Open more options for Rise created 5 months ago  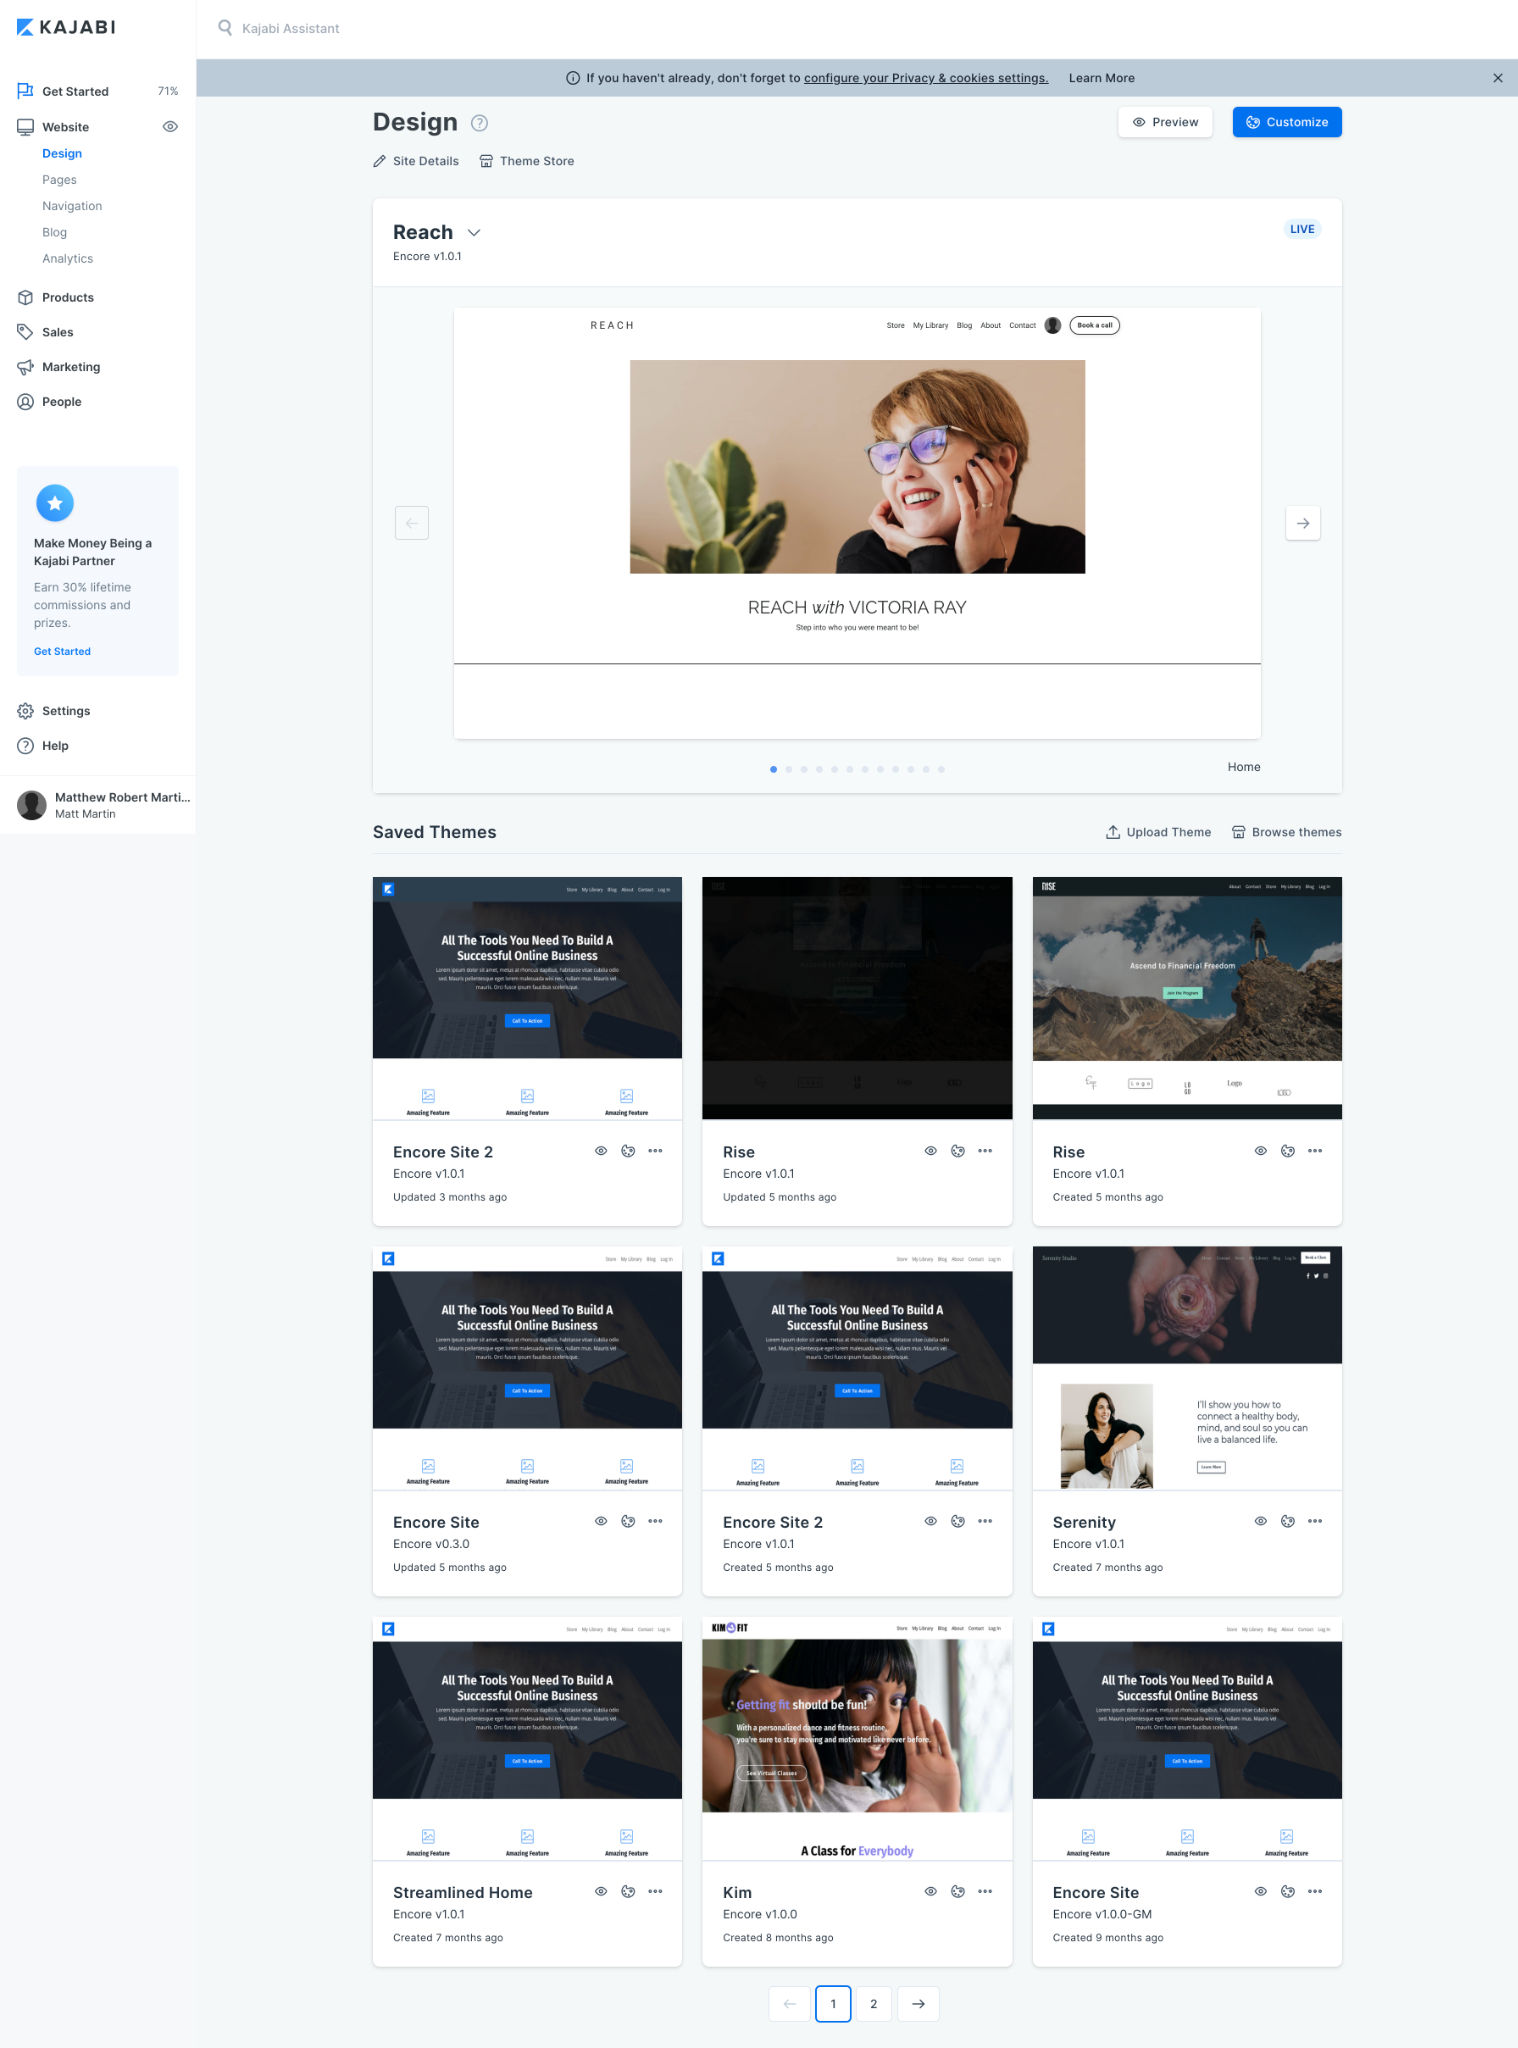click(1315, 1151)
